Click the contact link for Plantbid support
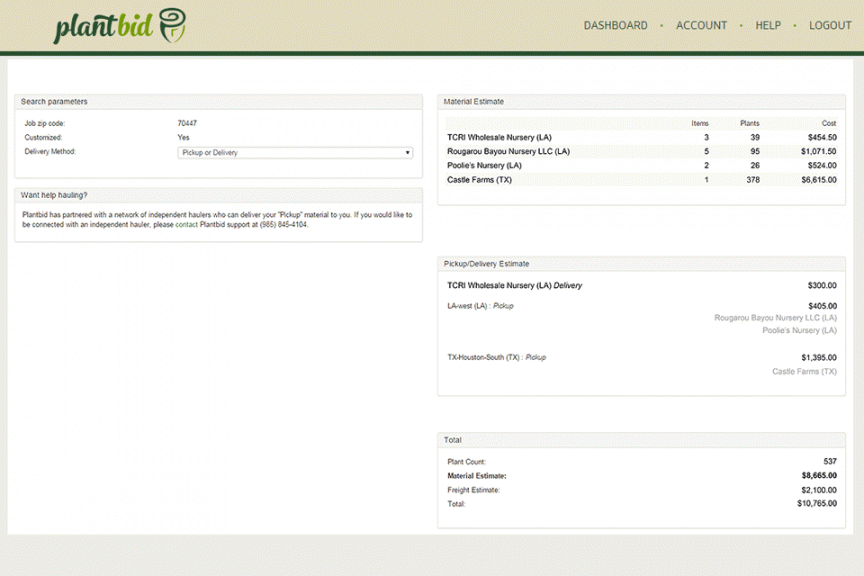 [187, 225]
